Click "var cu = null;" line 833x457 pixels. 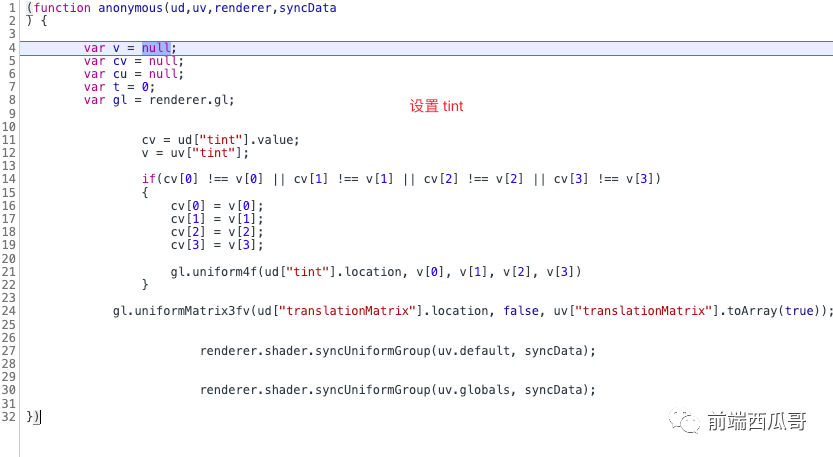point(133,74)
